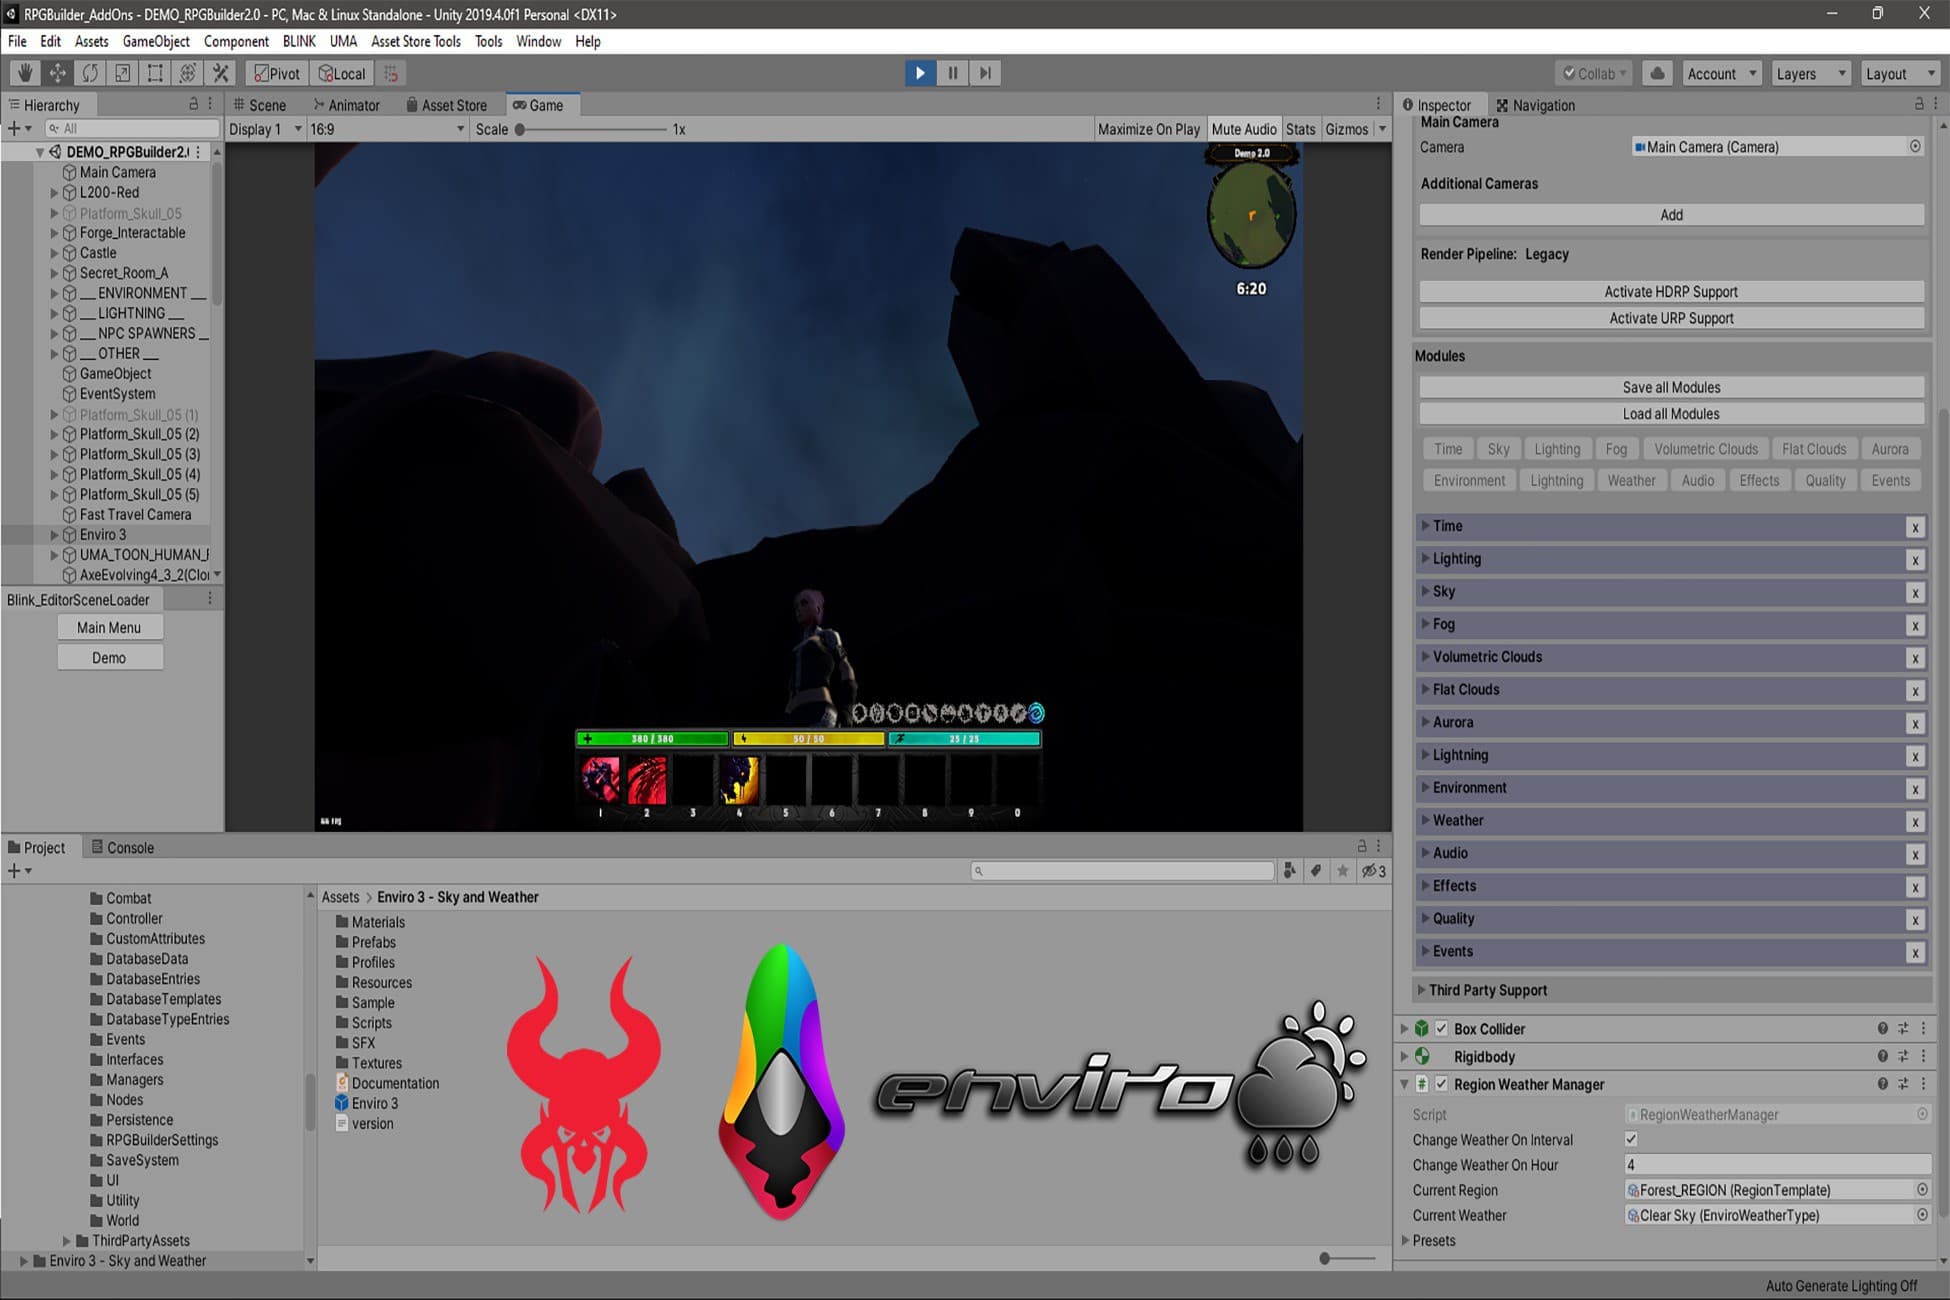Viewport: 1950px width, 1300px height.
Task: Switch to the Animator tab
Action: [347, 105]
